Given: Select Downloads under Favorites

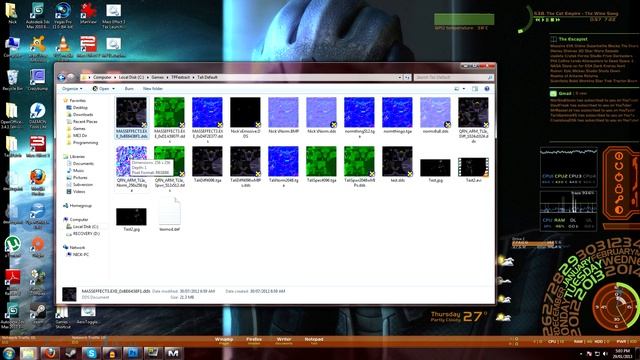Looking at the screenshot, I should 83,115.
